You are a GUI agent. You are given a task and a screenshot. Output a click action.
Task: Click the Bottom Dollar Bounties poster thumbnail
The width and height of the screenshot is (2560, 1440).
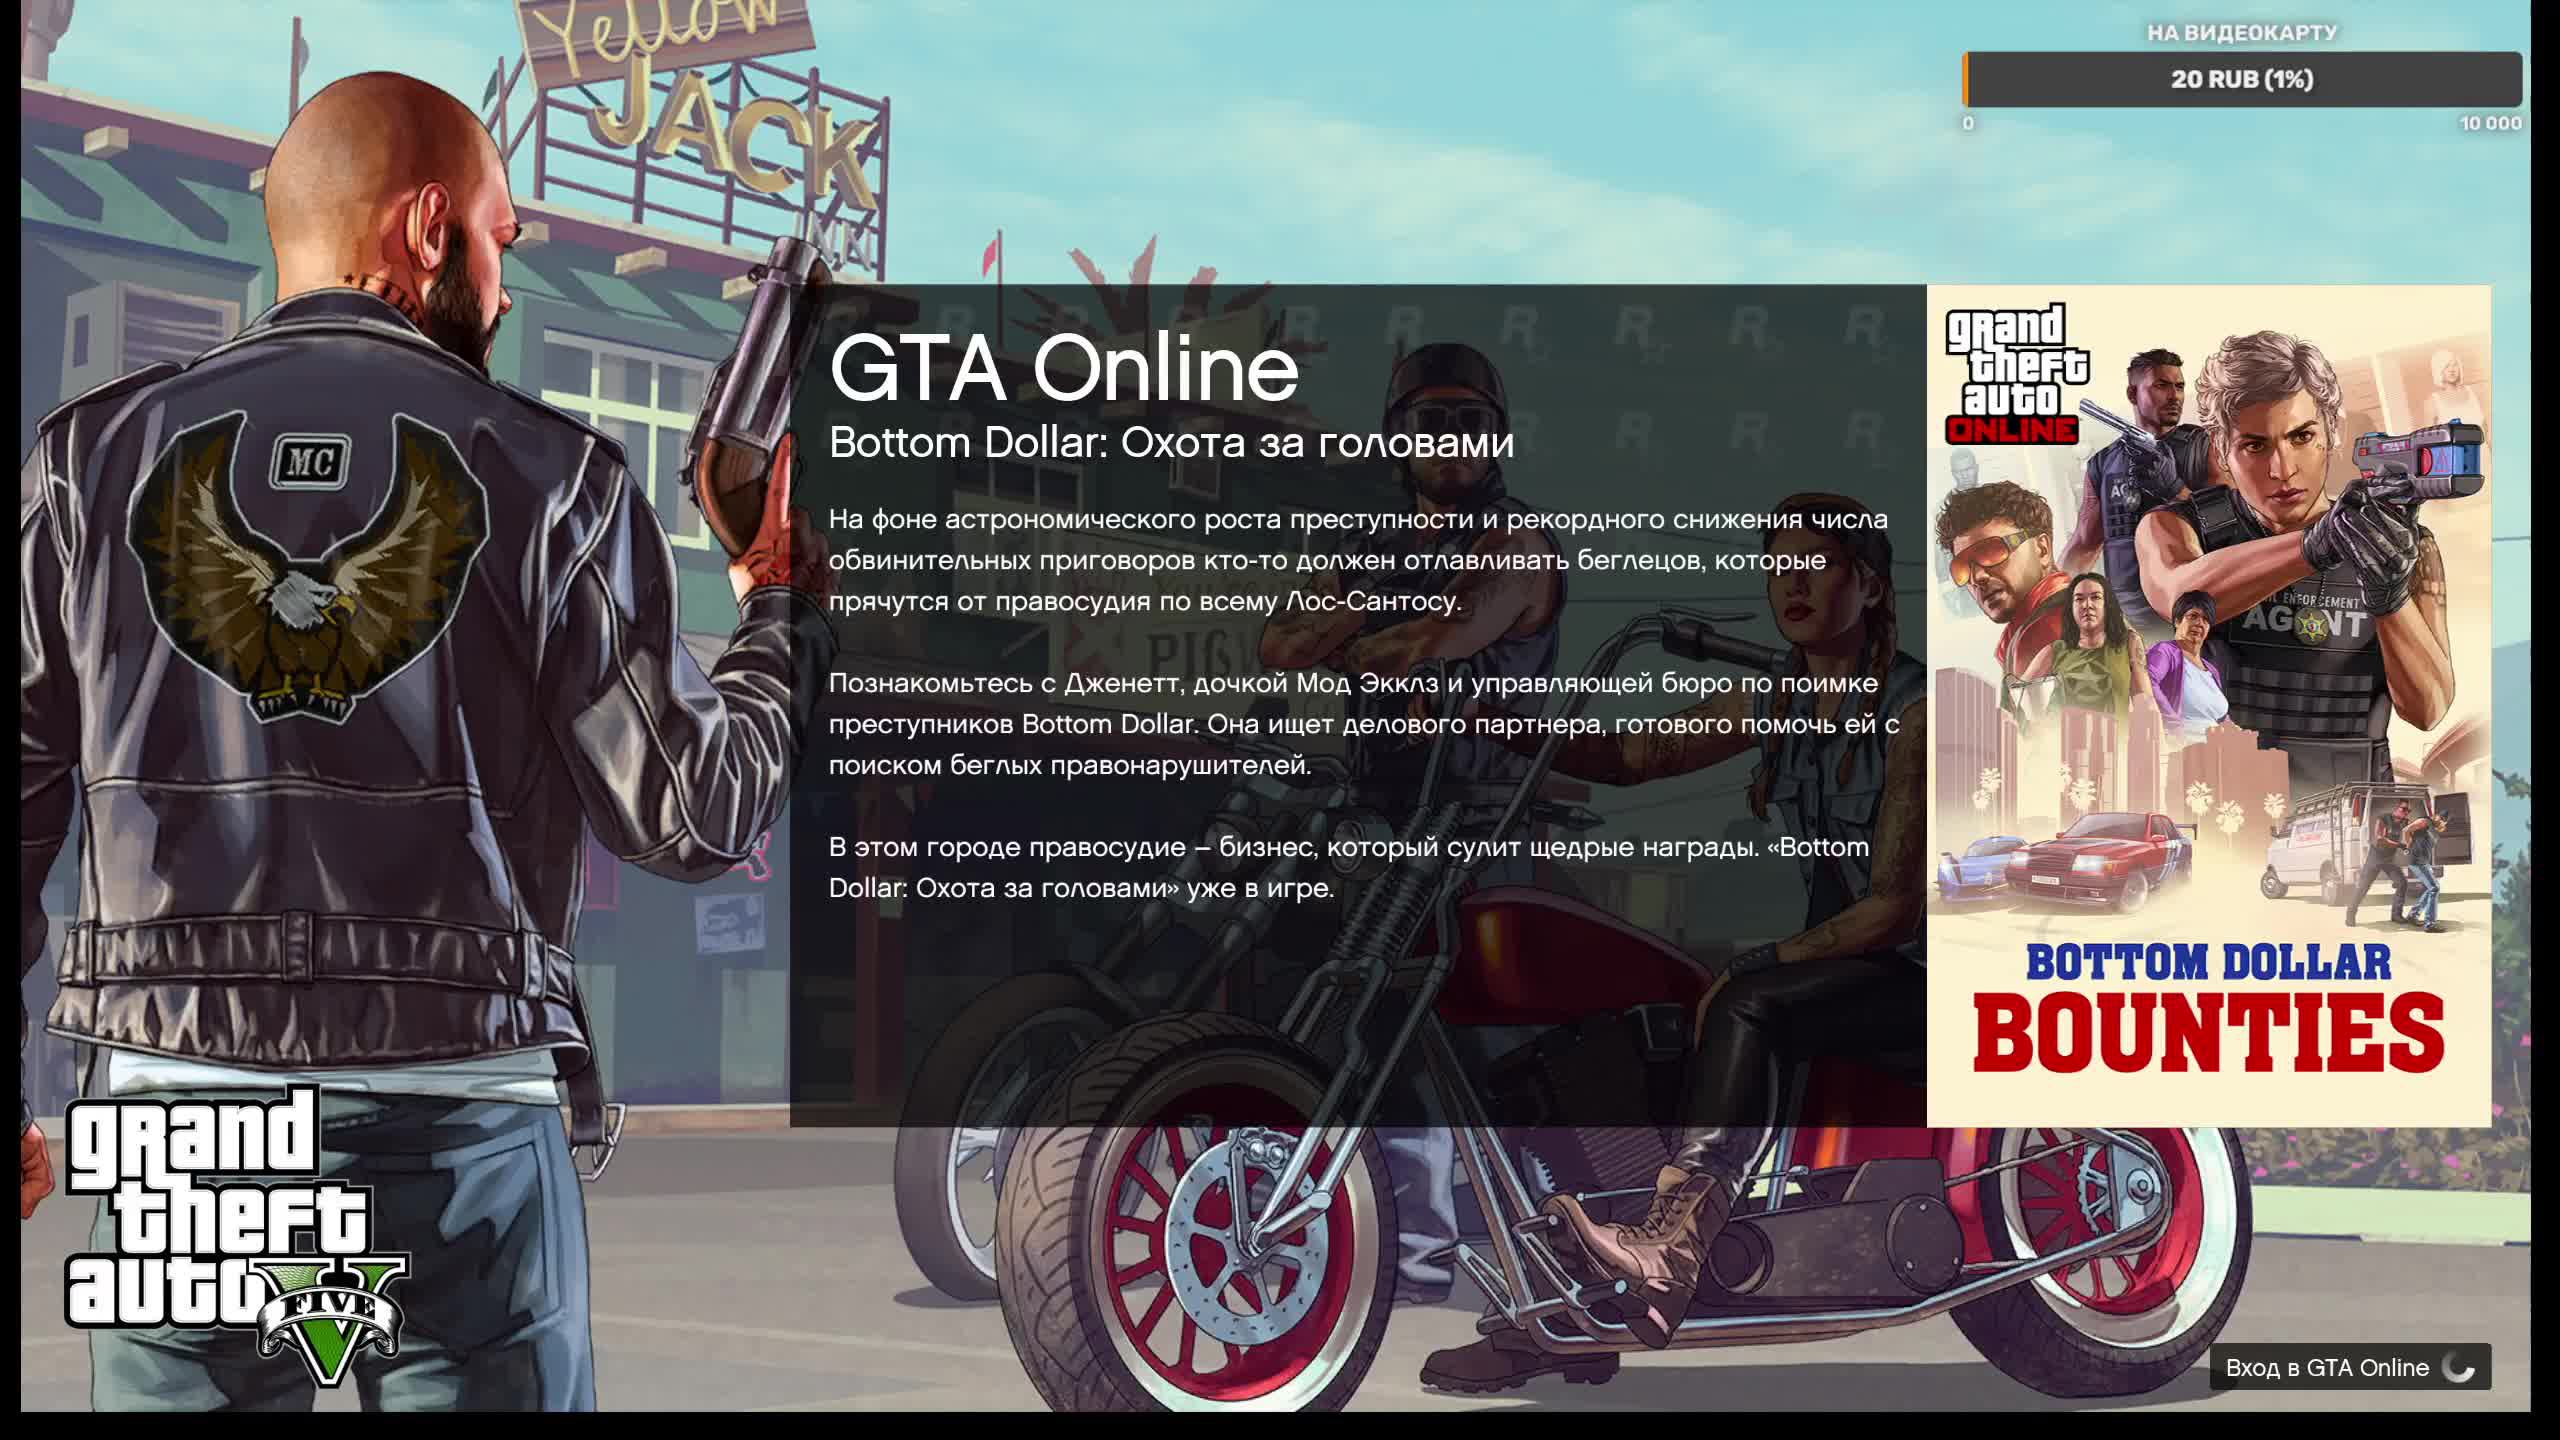[x=2208, y=706]
